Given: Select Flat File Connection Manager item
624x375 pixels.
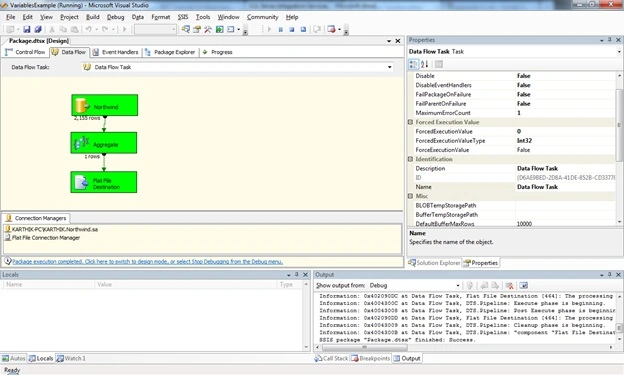Looking at the screenshot, I should point(42,238).
